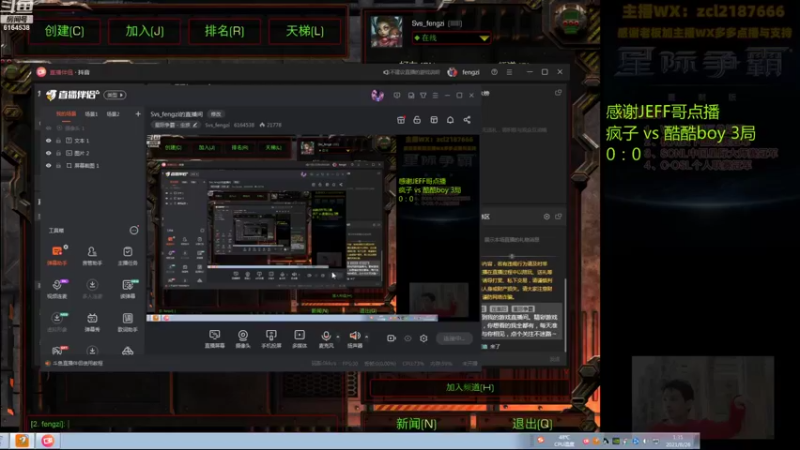
Task: Open the notification bell above preview
Action: pyautogui.click(x=450, y=119)
